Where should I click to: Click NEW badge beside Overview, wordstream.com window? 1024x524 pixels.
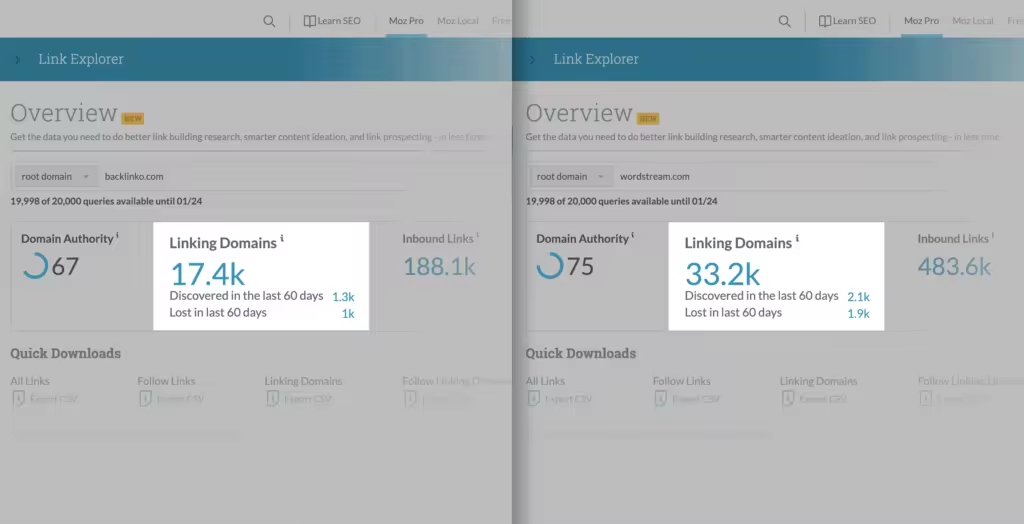coord(648,119)
